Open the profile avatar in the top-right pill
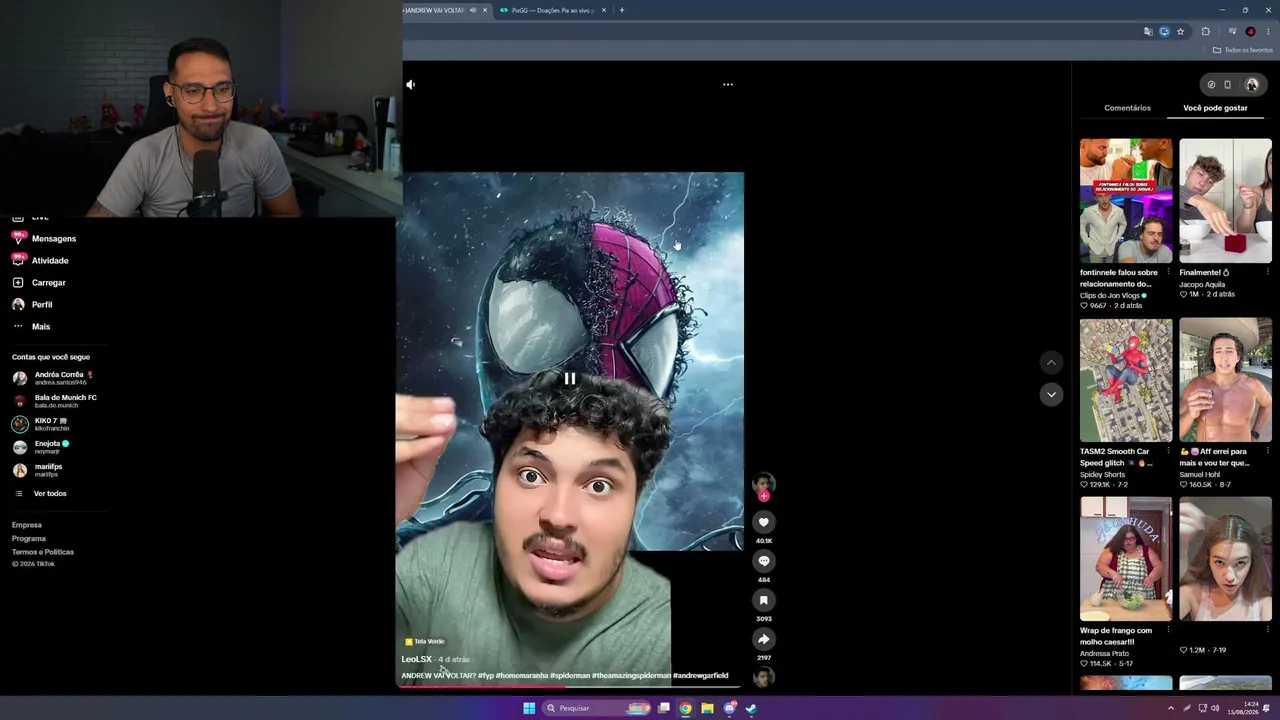Image resolution: width=1280 pixels, height=720 pixels. [1252, 85]
